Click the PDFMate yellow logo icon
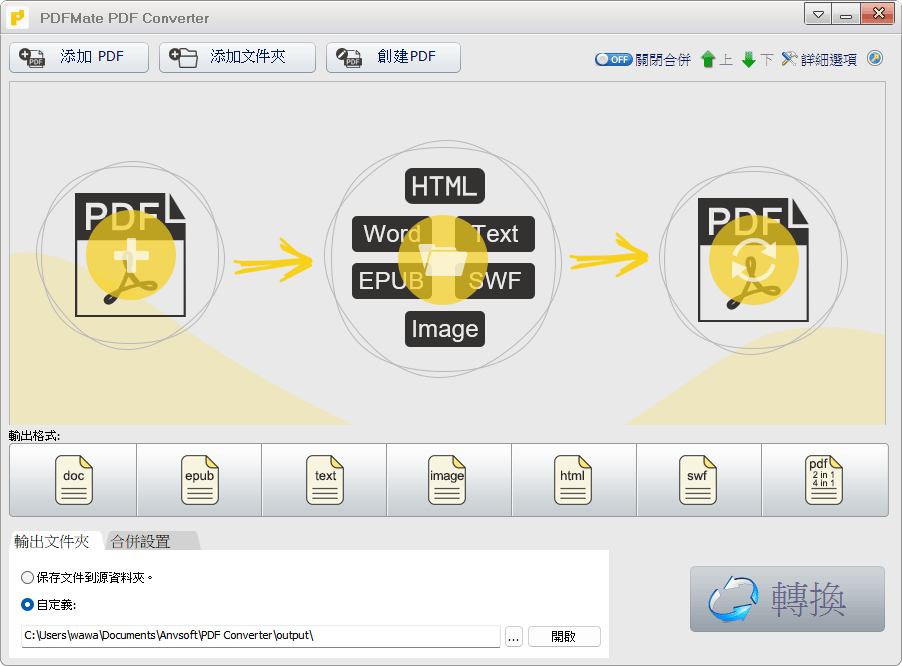The image size is (902, 666). click(x=18, y=18)
